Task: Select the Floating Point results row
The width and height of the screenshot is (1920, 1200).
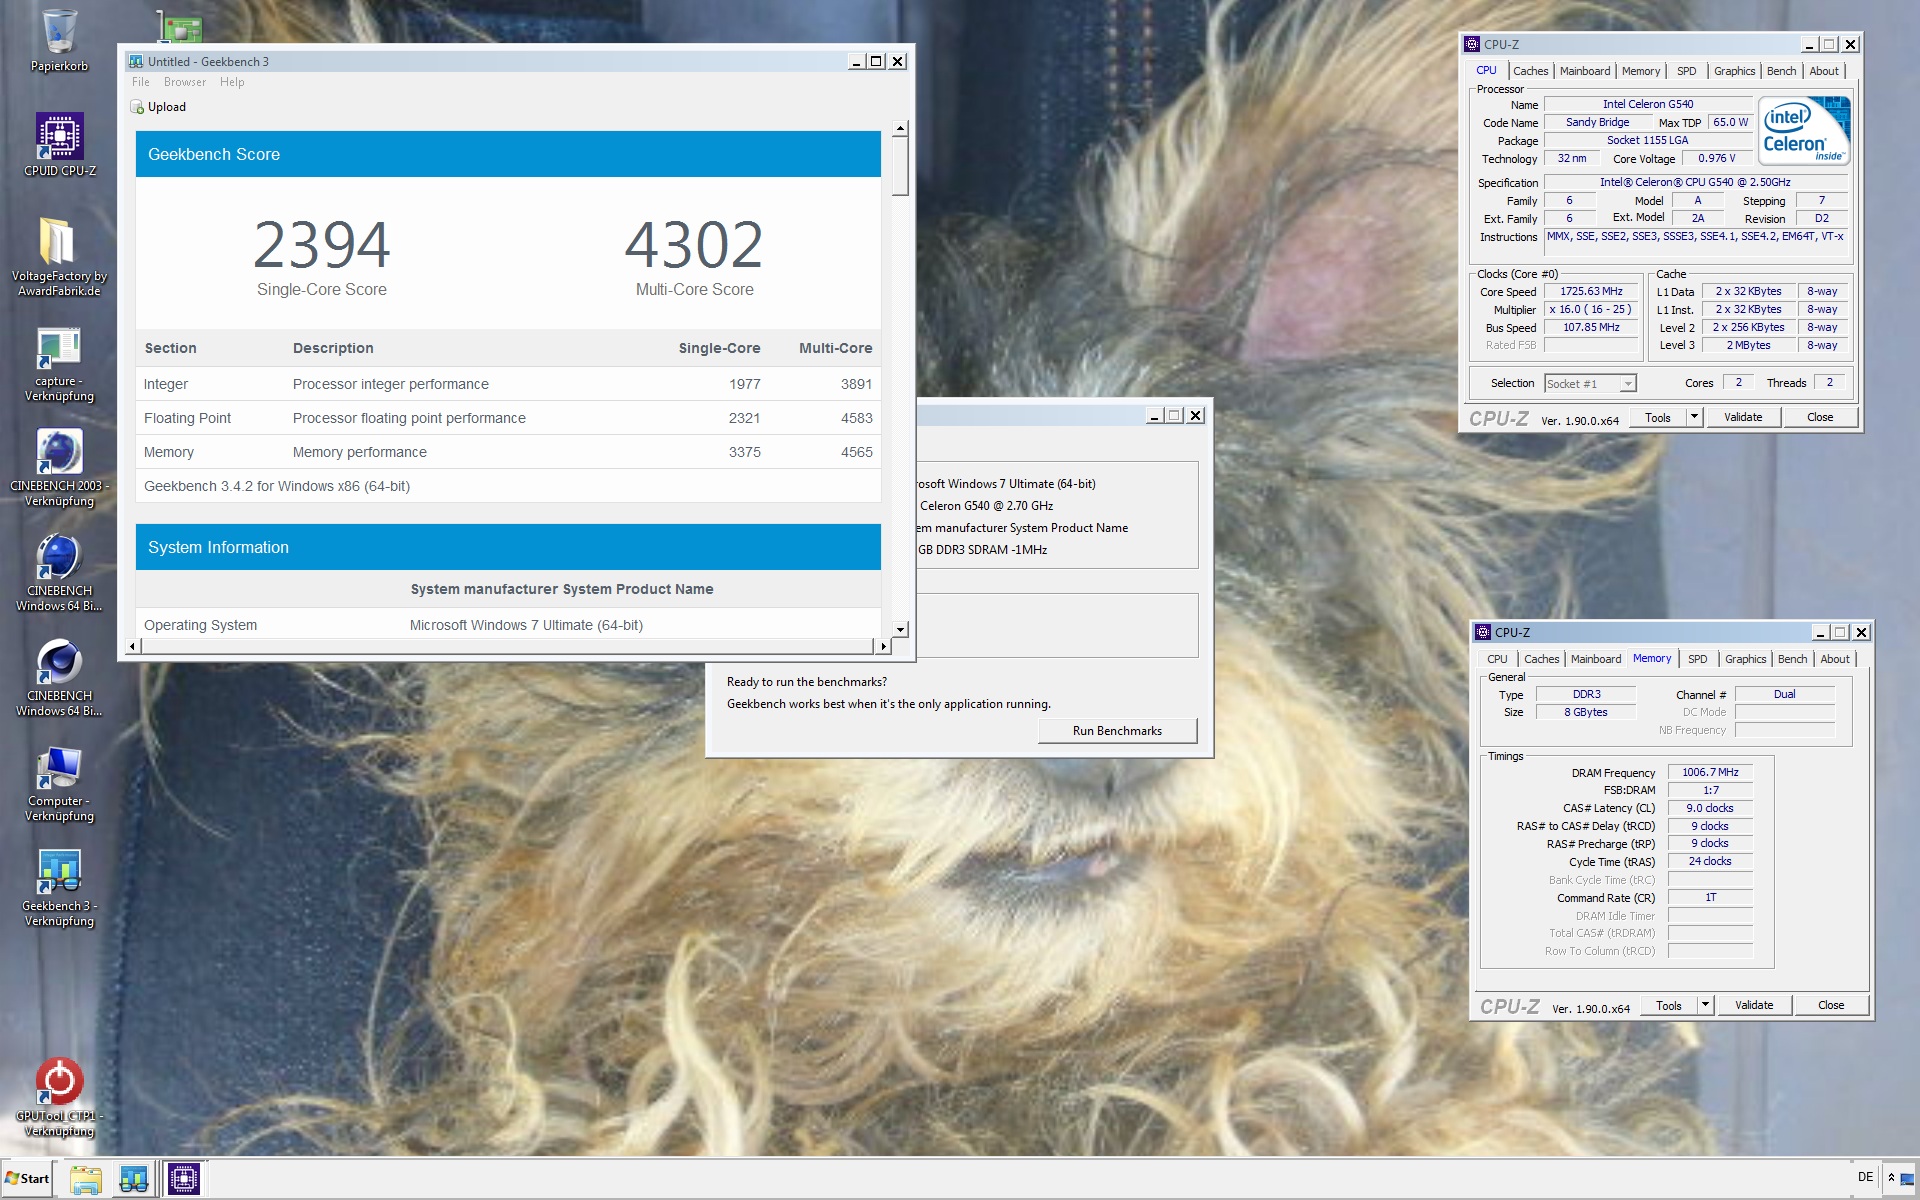Action: pos(508,418)
